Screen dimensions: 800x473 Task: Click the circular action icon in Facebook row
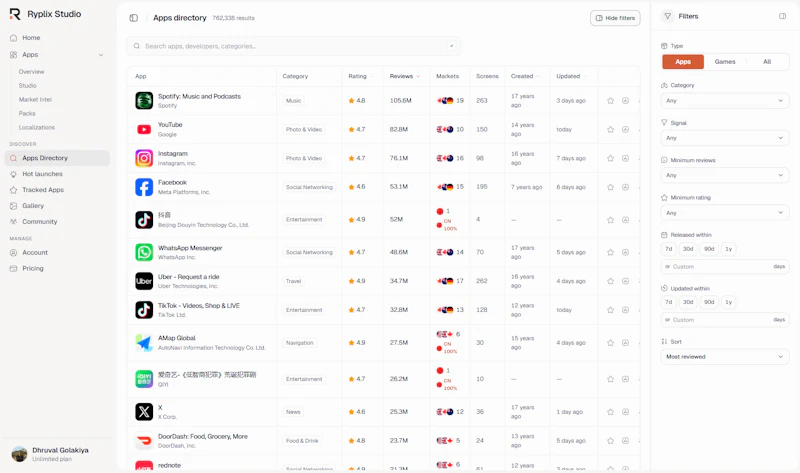point(626,187)
